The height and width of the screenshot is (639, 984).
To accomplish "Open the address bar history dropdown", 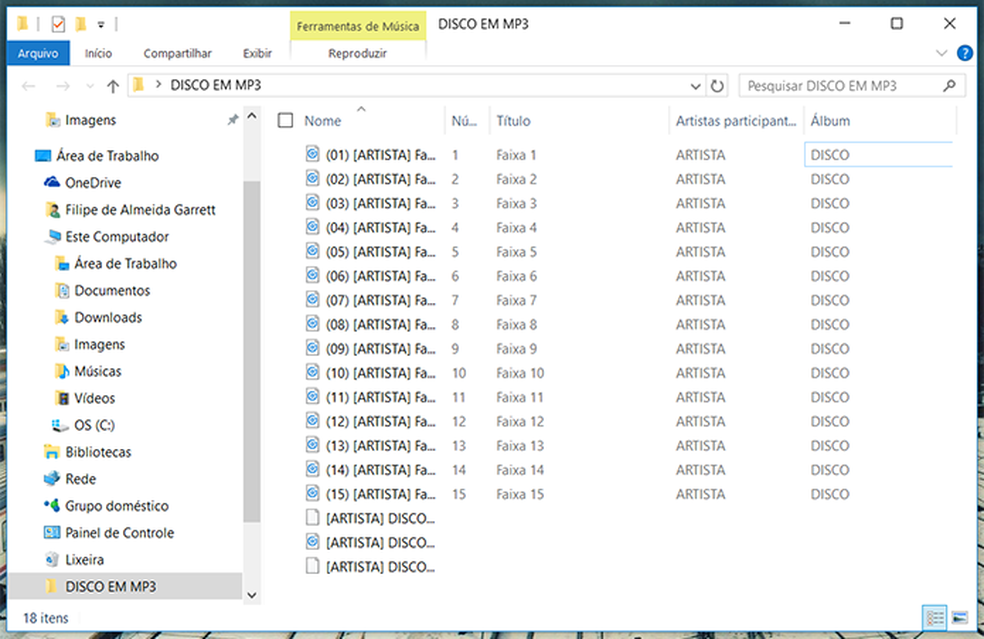I will [x=696, y=86].
